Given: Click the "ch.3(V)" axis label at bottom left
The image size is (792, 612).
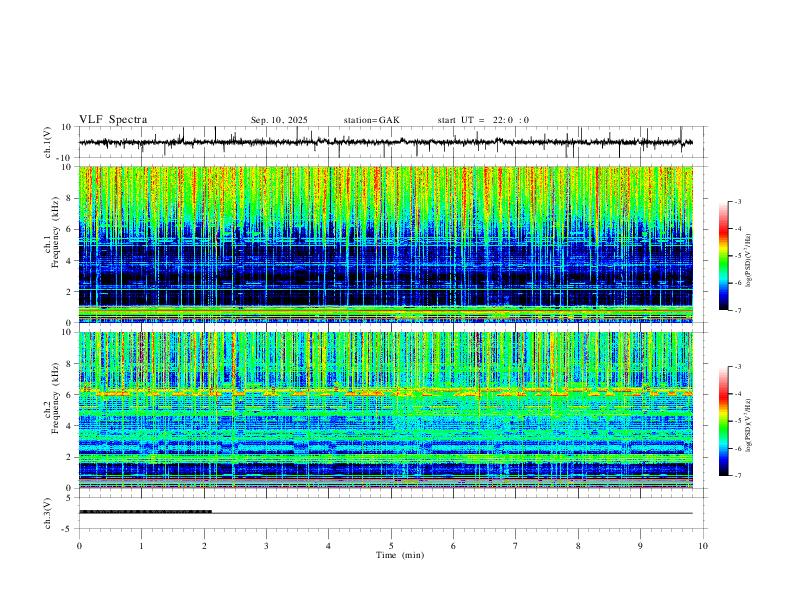Looking at the screenshot, I should [48, 513].
